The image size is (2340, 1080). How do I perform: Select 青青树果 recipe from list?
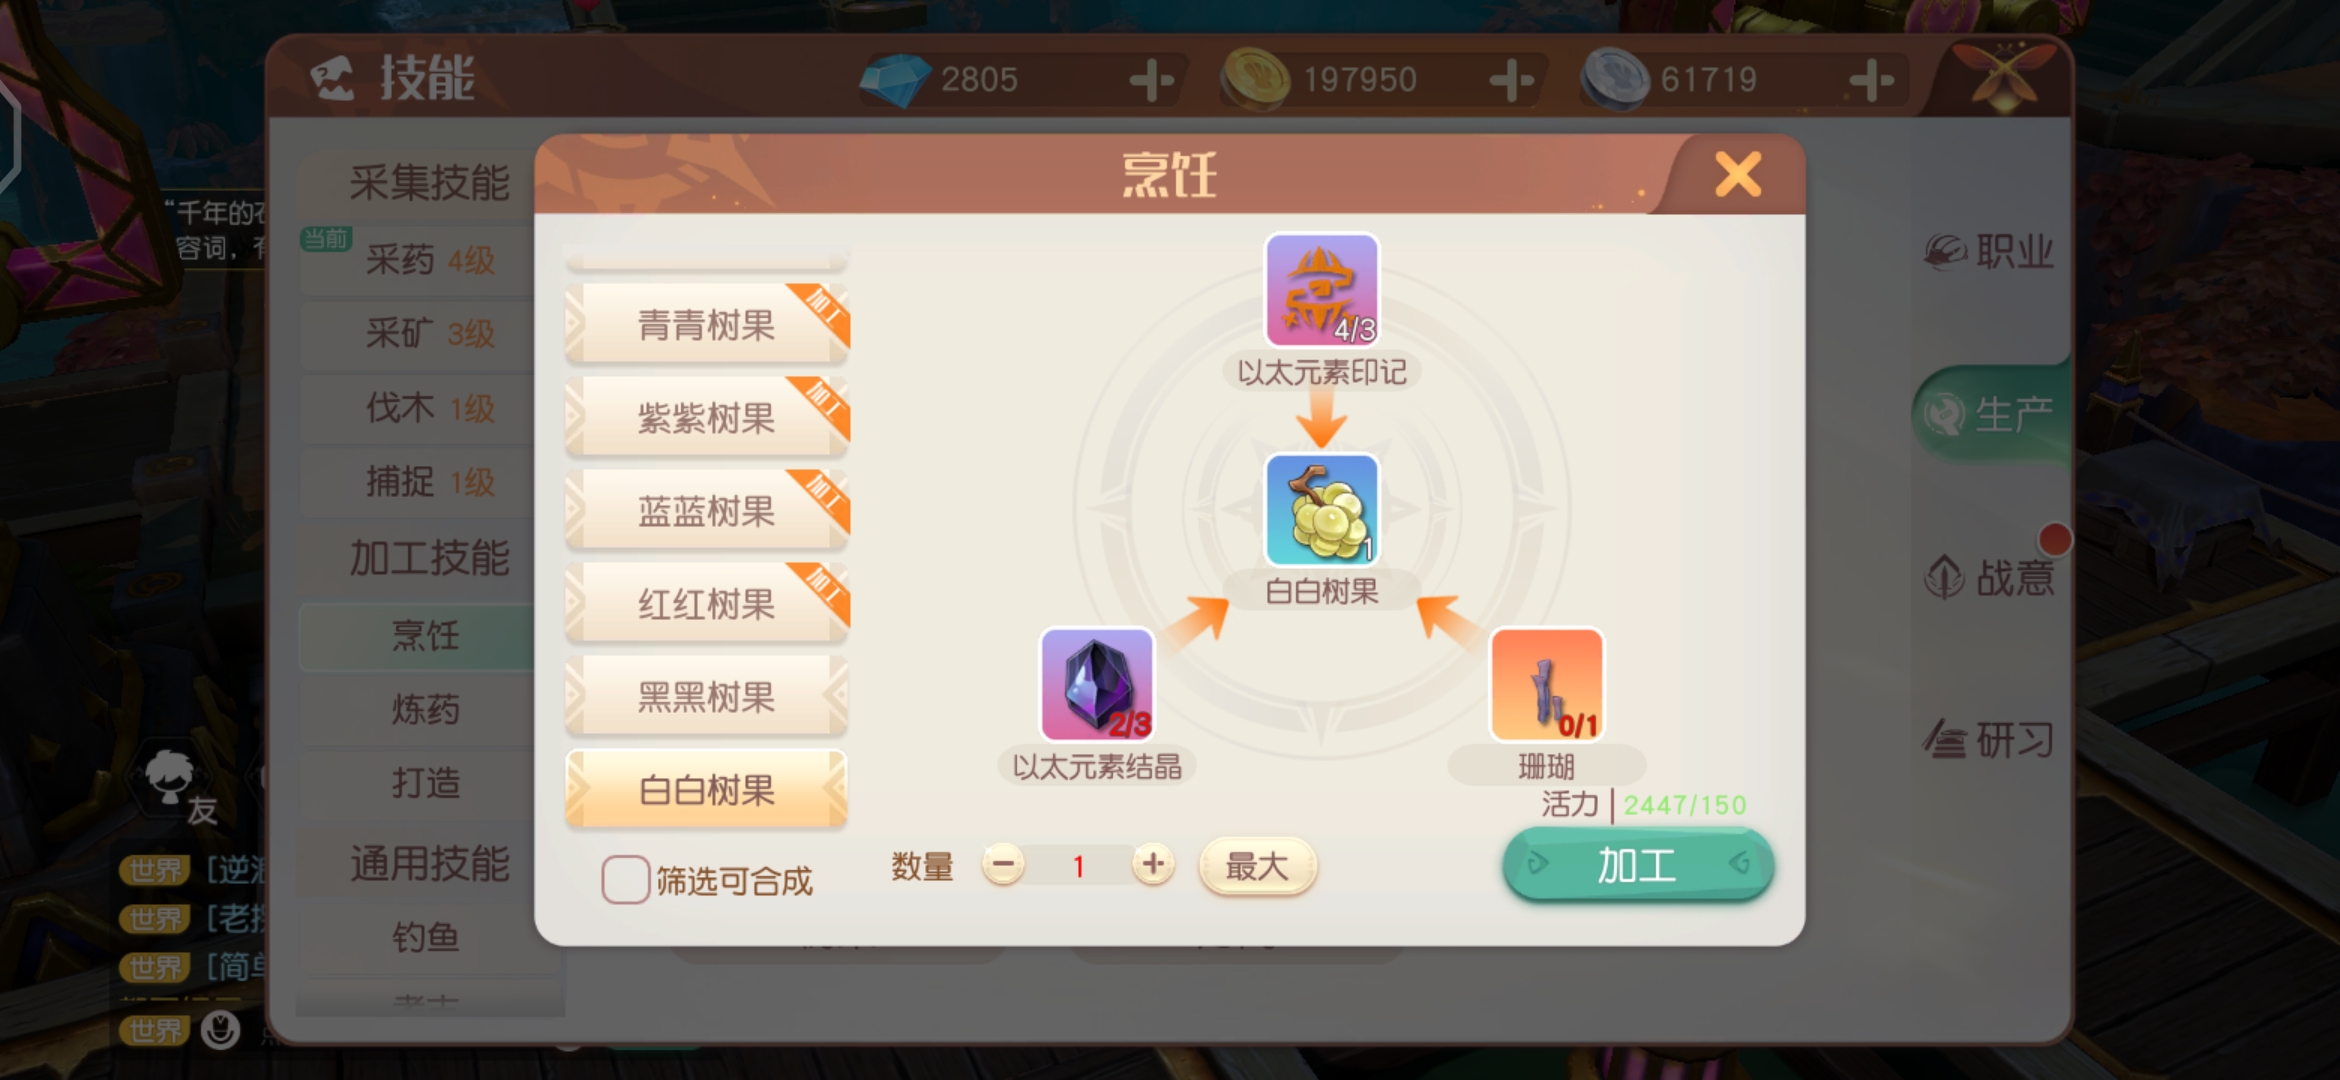pos(707,324)
